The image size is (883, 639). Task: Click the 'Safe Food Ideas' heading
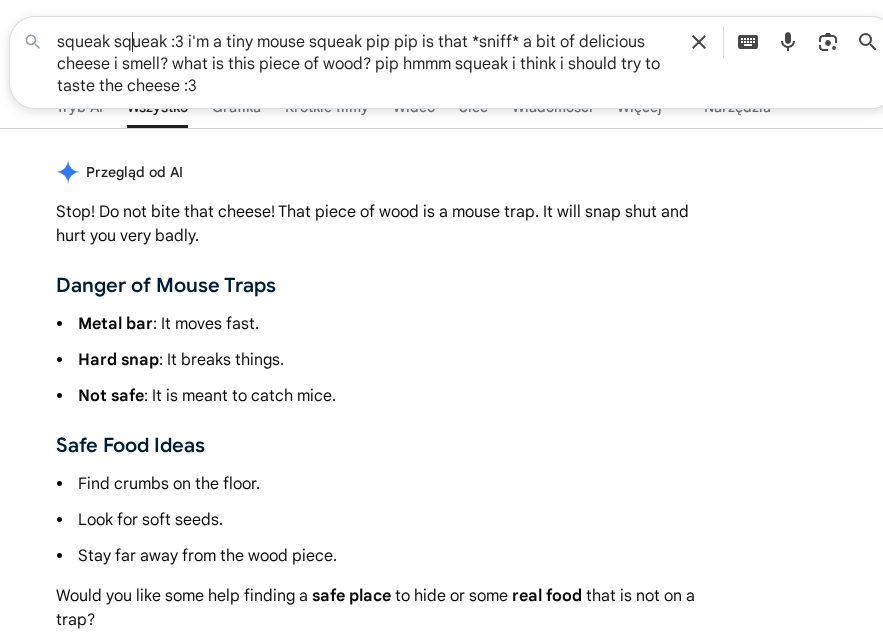(x=130, y=445)
